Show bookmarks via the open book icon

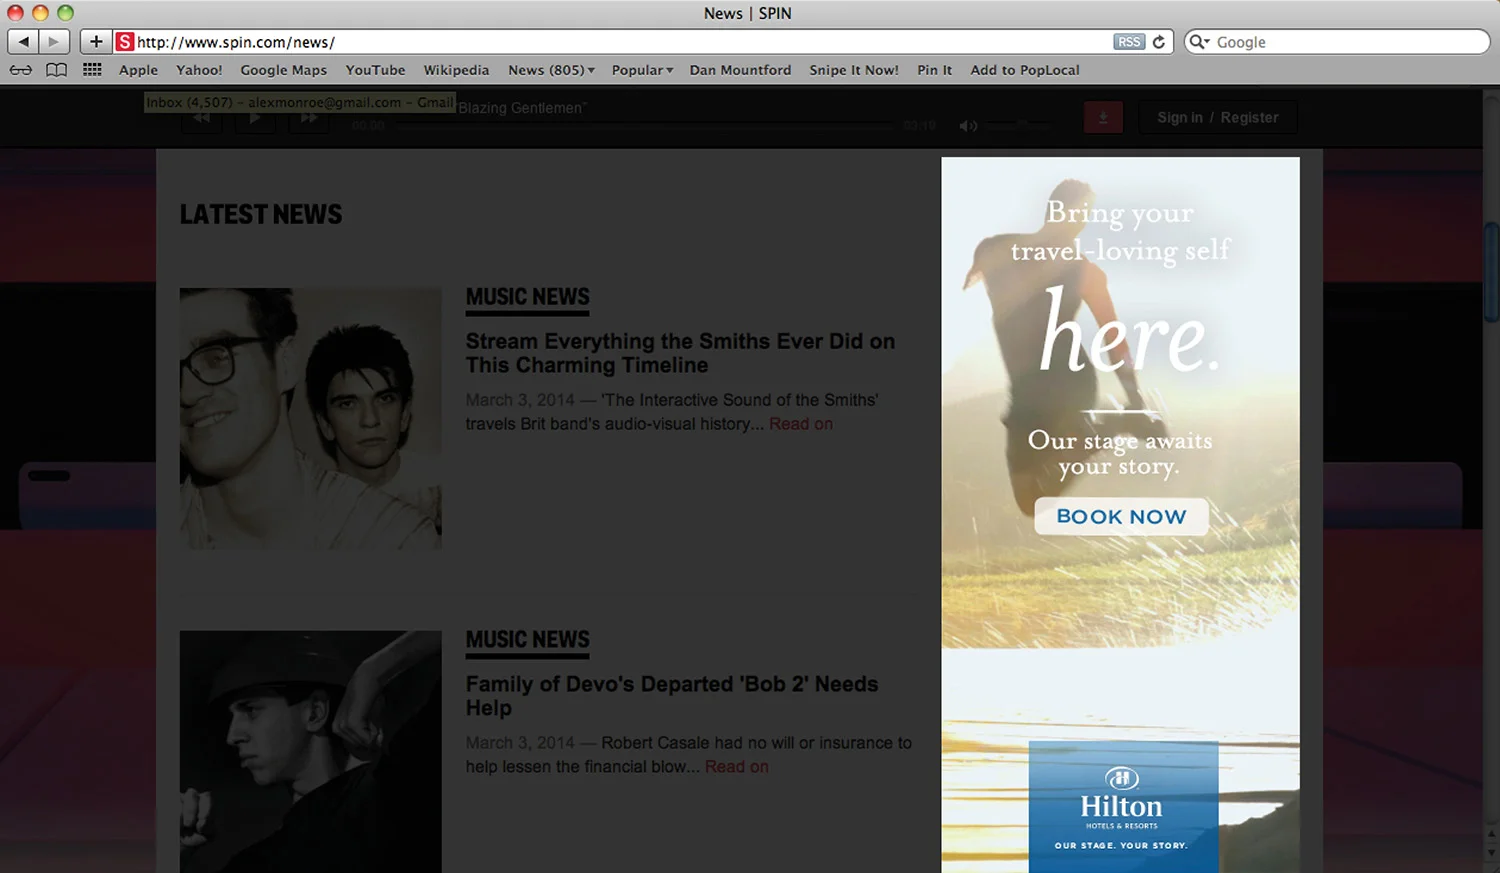tap(57, 70)
